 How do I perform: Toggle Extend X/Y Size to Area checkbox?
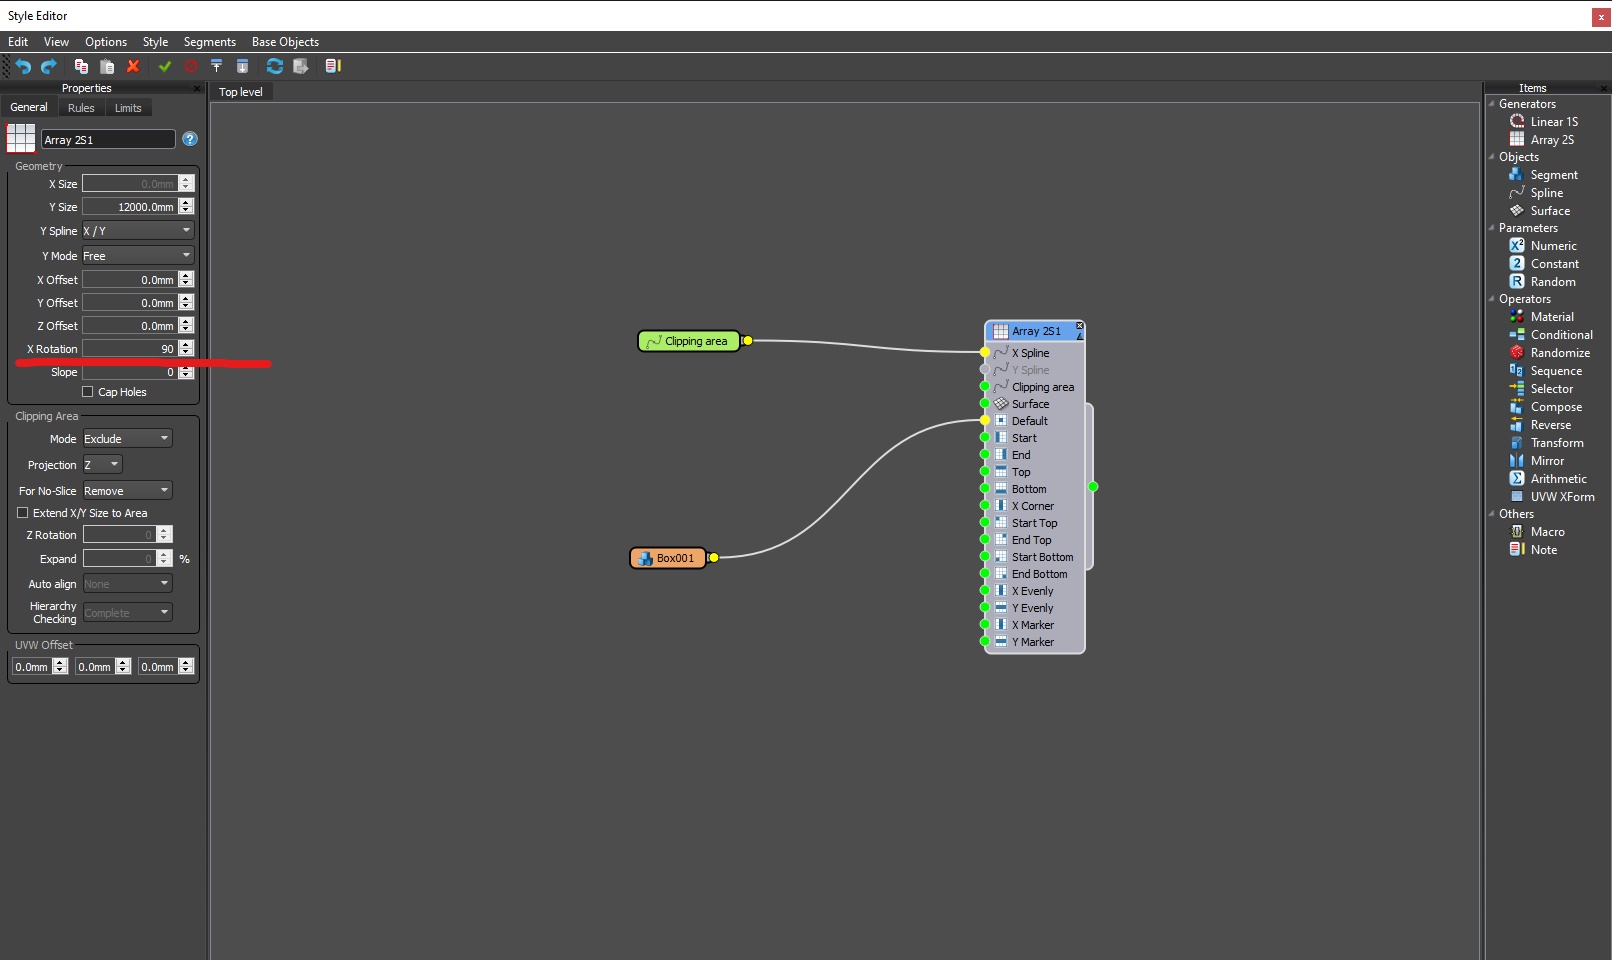[23, 513]
